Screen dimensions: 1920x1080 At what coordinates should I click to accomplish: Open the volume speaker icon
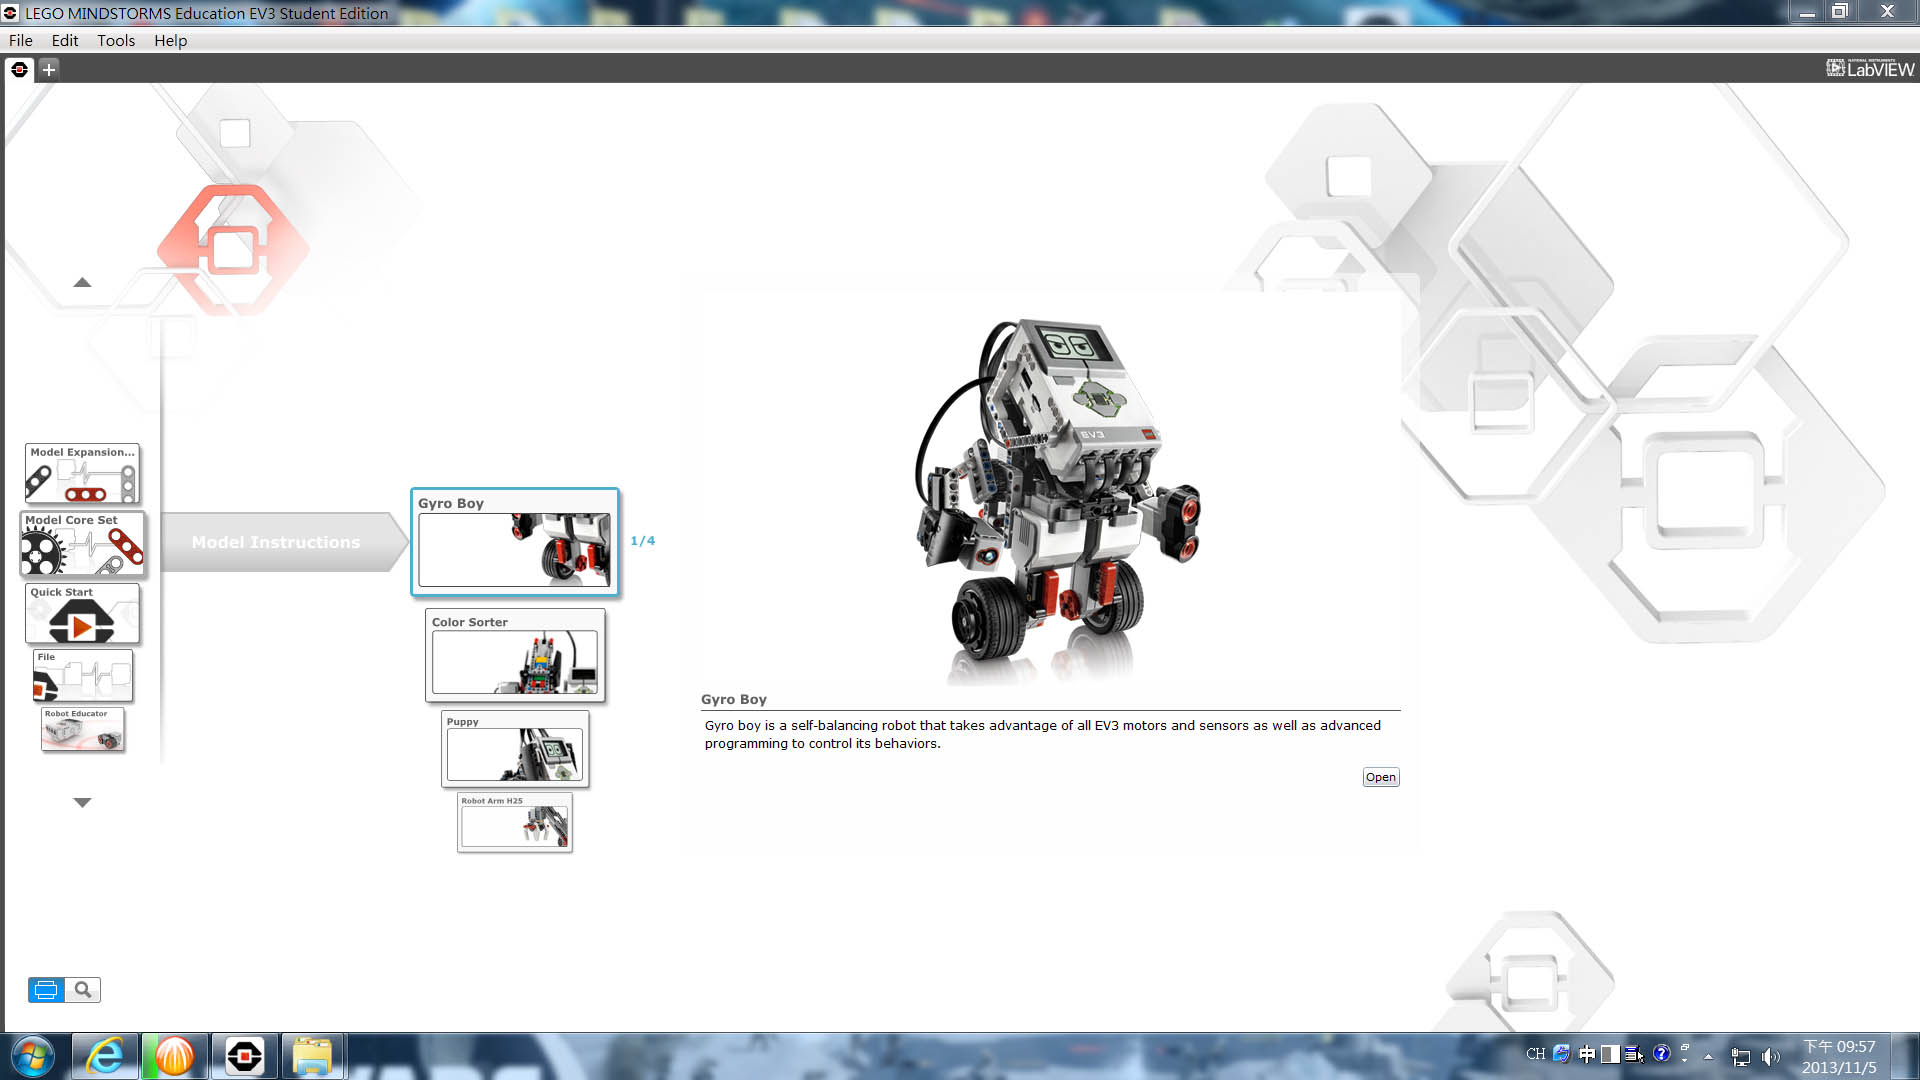(x=1771, y=1057)
